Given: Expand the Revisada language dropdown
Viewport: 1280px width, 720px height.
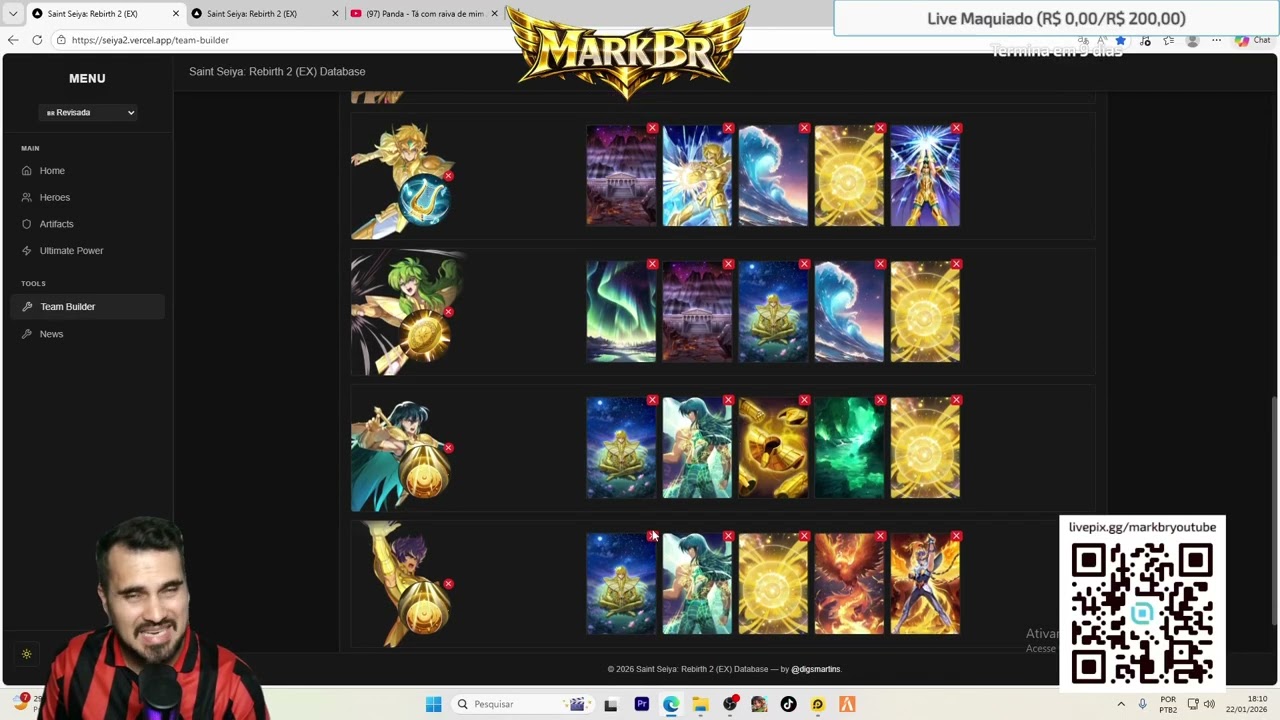Looking at the screenshot, I should [x=88, y=113].
